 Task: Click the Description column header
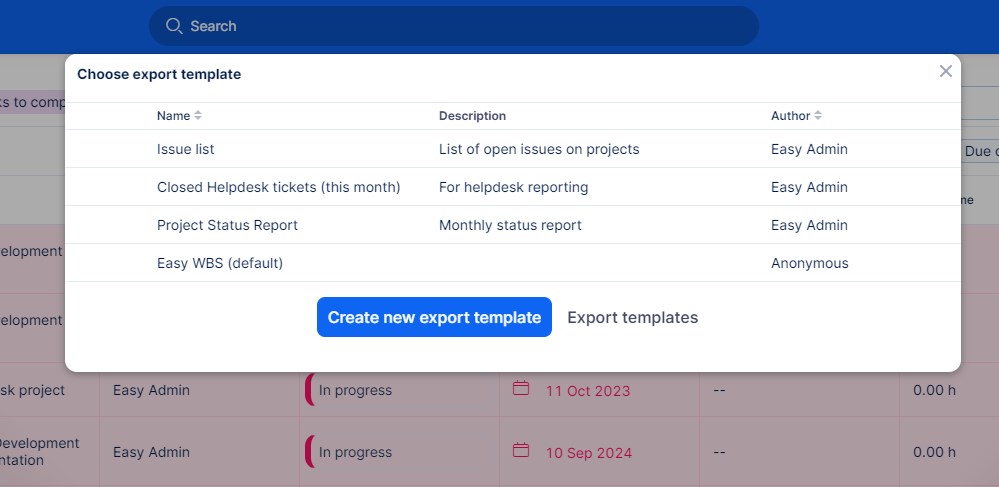(472, 116)
